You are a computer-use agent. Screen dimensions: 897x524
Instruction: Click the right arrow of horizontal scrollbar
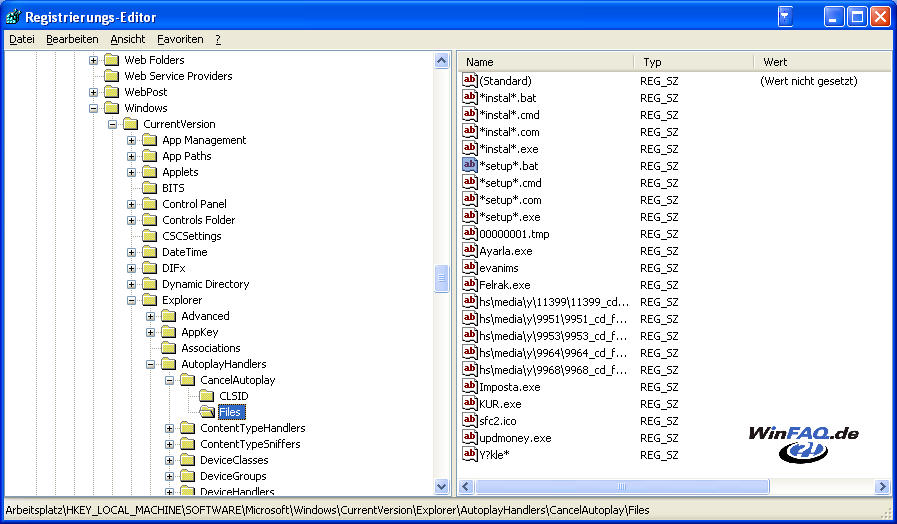click(882, 487)
